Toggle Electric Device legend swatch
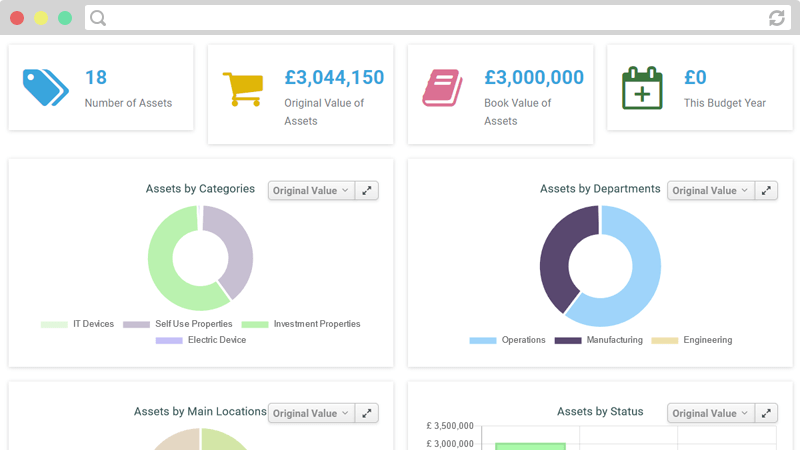 [169, 340]
